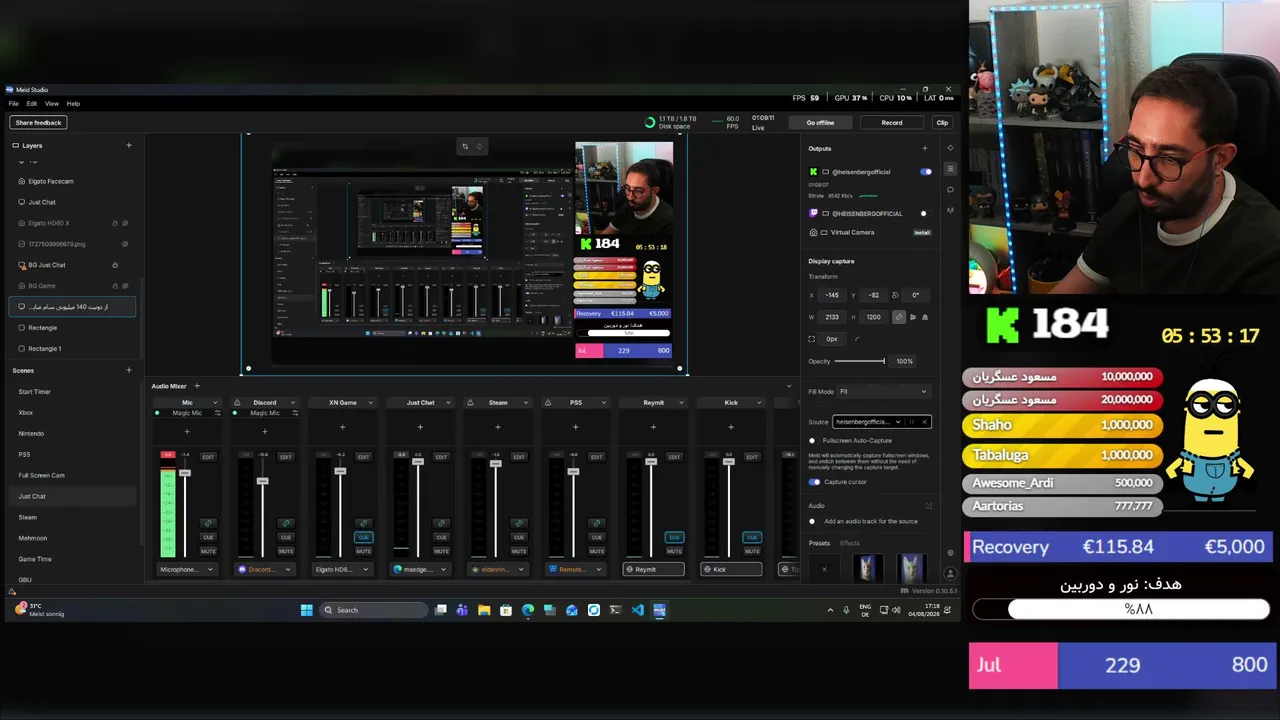The width and height of the screenshot is (1280, 720).
Task: Add an effect to the Reymit channel
Action: (653, 427)
